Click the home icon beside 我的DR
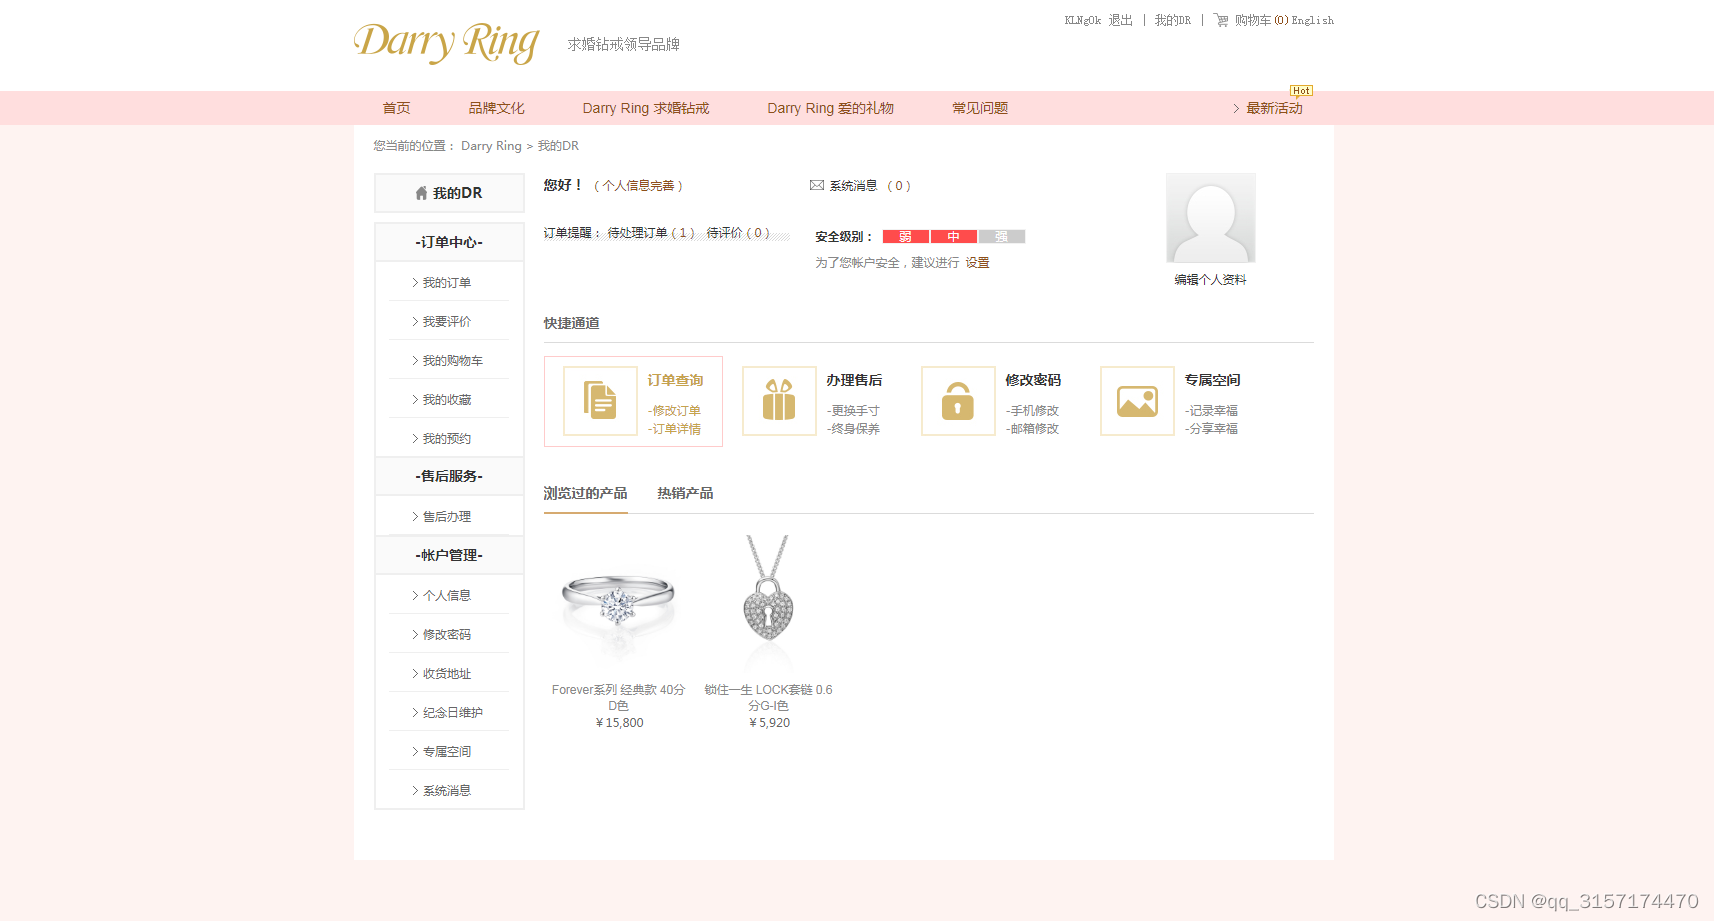The width and height of the screenshot is (1714, 921). pos(421,193)
